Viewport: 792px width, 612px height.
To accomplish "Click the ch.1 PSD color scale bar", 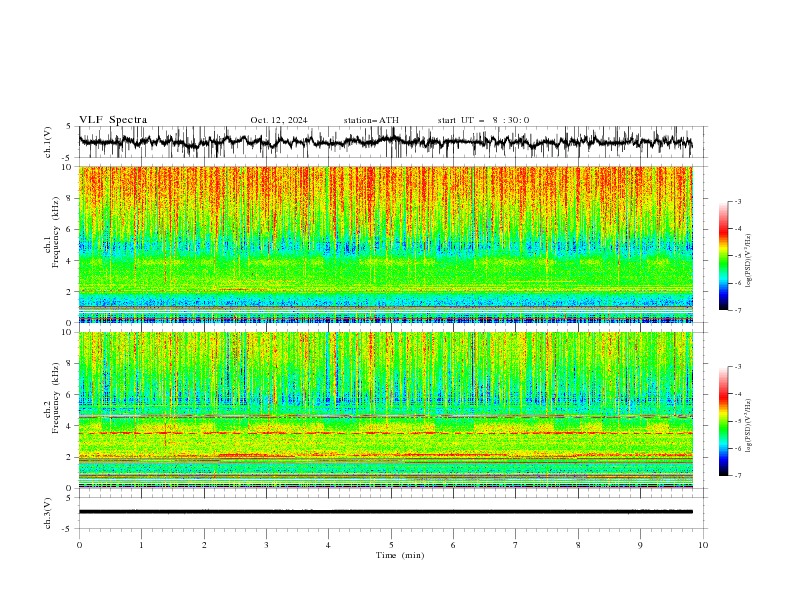I will (x=723, y=256).
